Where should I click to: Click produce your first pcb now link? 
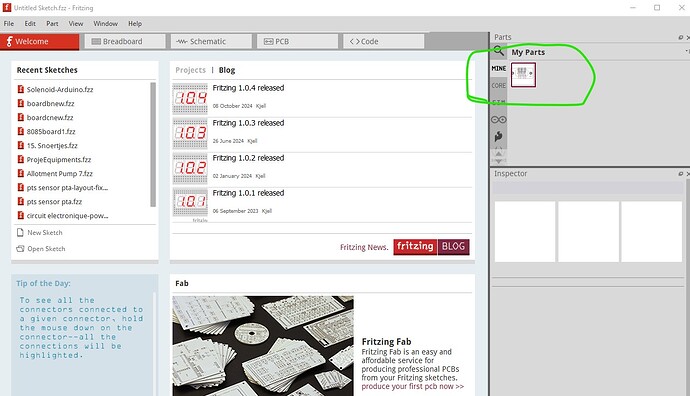[413, 386]
